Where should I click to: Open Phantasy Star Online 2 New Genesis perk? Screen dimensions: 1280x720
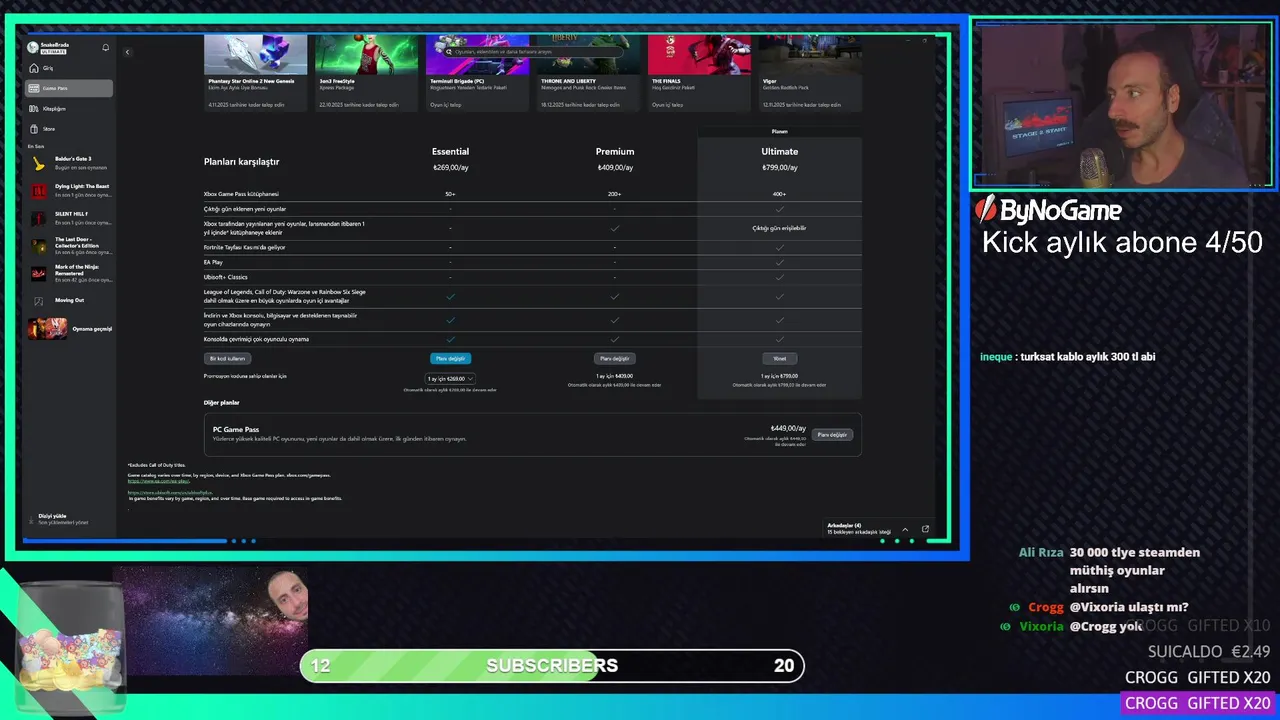[255, 73]
